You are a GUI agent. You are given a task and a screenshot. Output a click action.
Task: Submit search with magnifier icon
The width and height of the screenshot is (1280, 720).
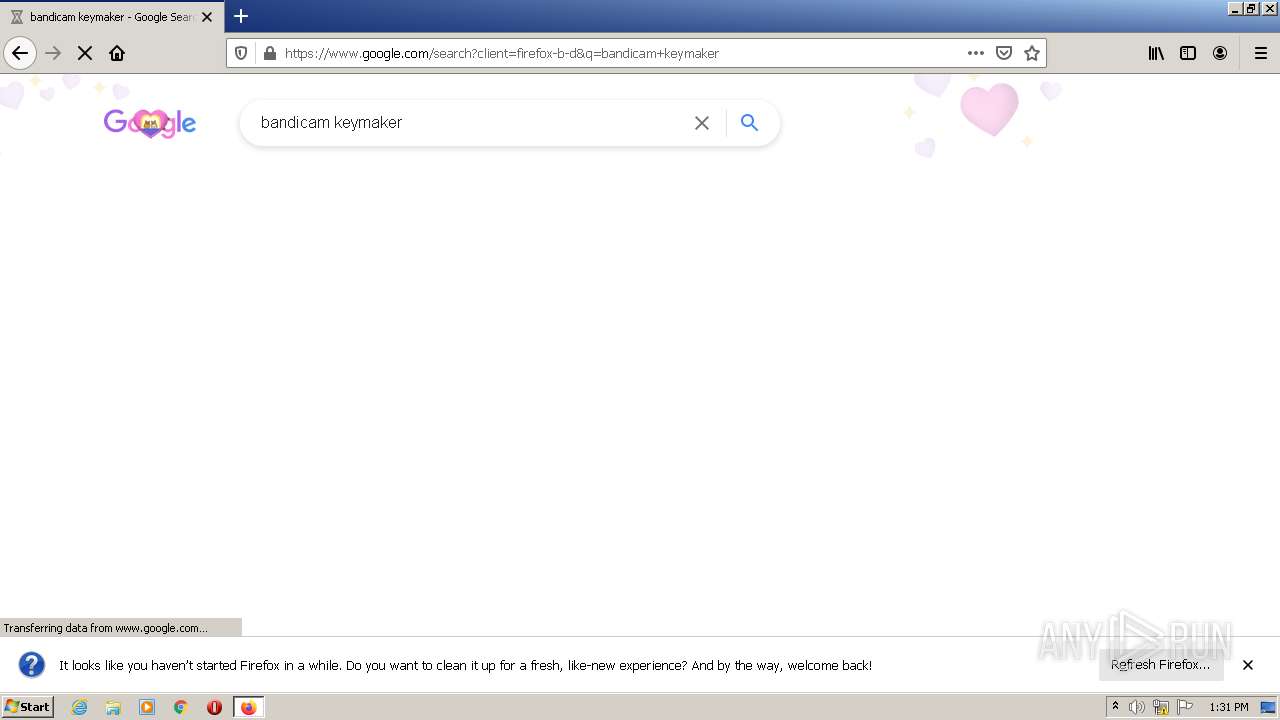tap(749, 122)
